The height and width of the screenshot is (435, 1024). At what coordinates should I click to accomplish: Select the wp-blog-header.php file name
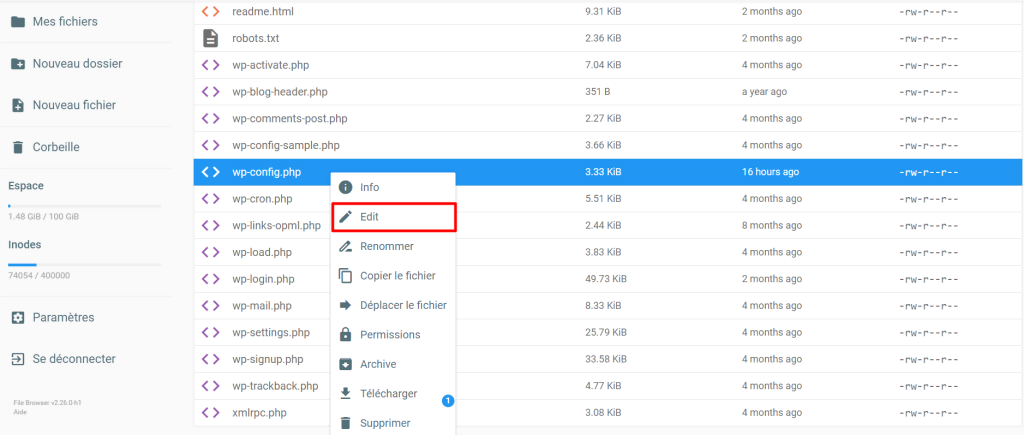click(280, 91)
